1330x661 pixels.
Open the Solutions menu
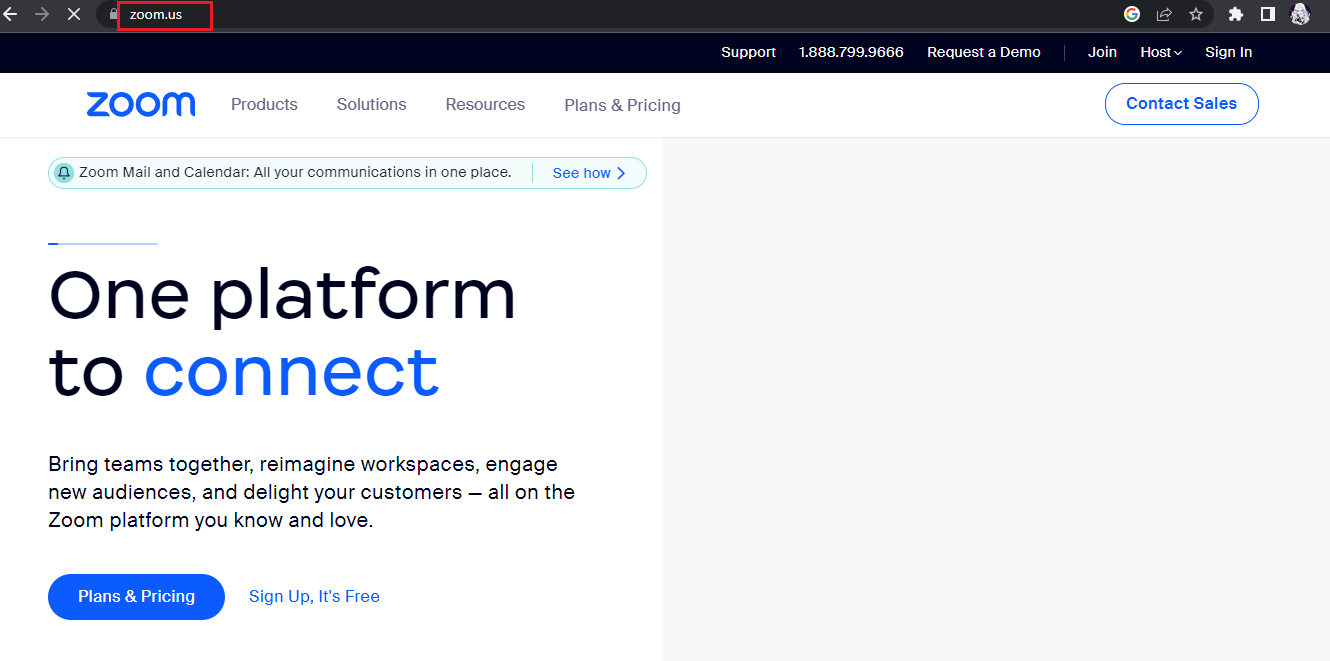[372, 104]
